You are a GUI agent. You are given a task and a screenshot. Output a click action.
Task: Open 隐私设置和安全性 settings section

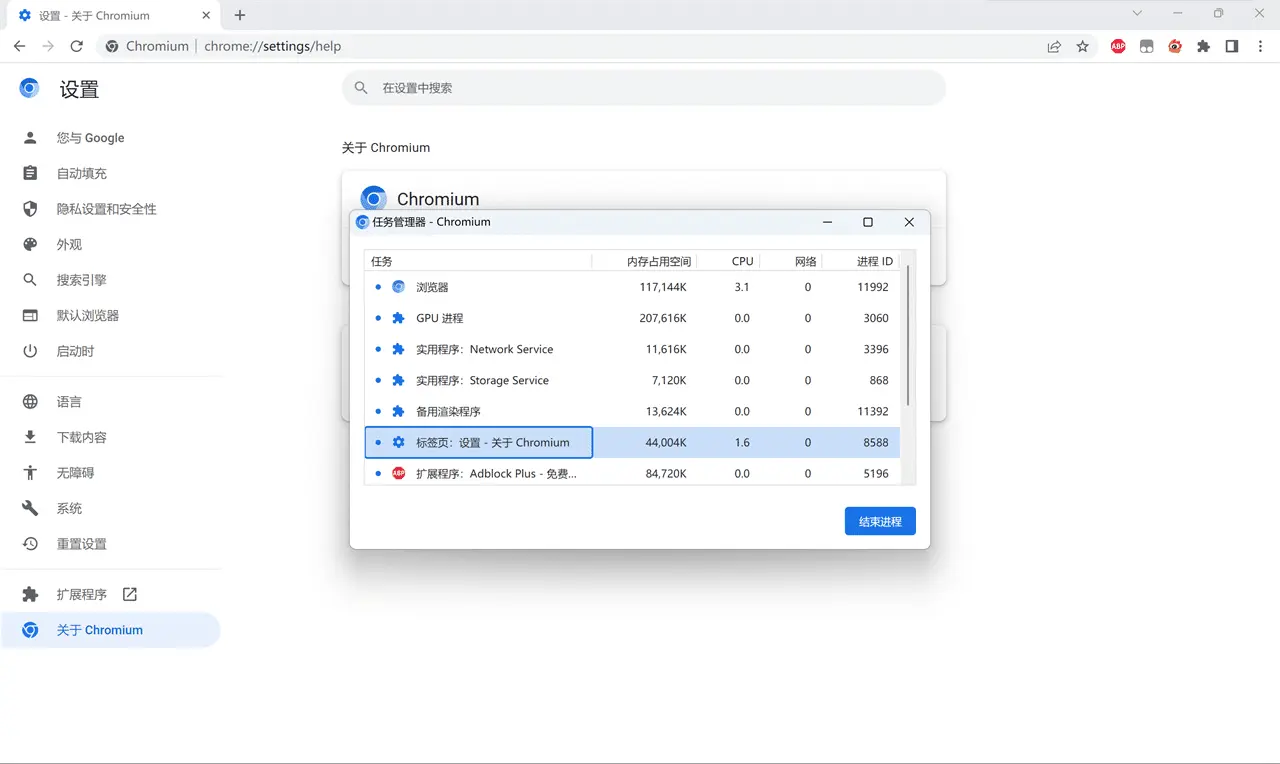pos(106,209)
